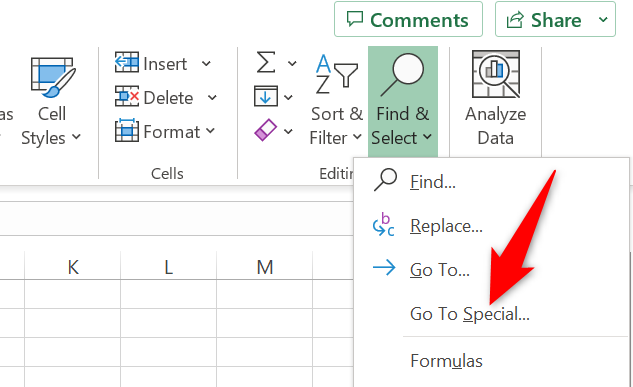
Task: Click the Delete cells icon
Action: [x=127, y=96]
